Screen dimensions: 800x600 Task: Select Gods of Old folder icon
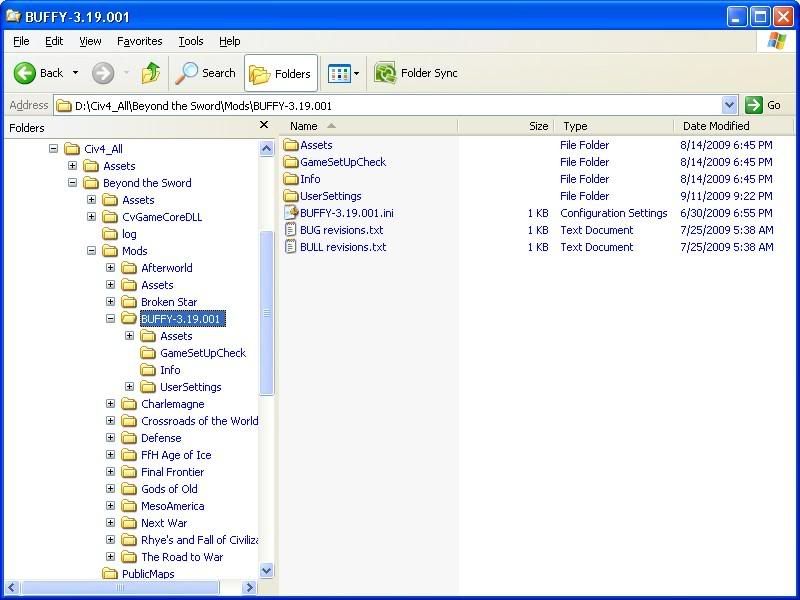click(x=129, y=489)
